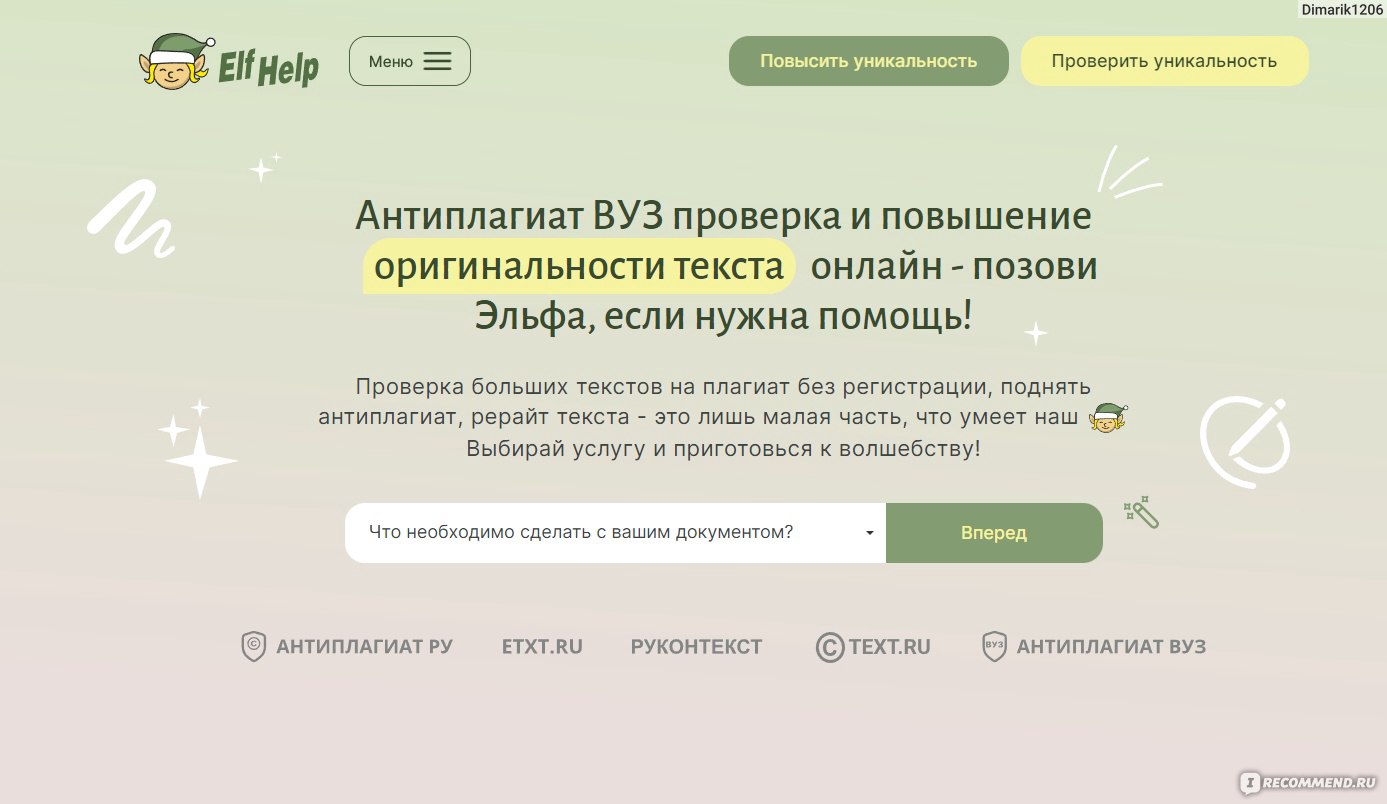
Task: Click the Elf Help logo
Action: (229, 61)
